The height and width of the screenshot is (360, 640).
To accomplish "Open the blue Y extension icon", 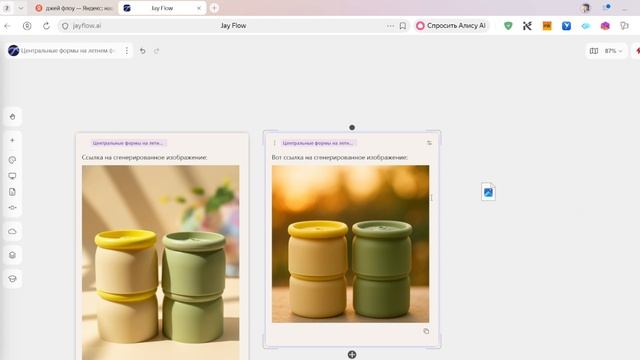I will (566, 26).
